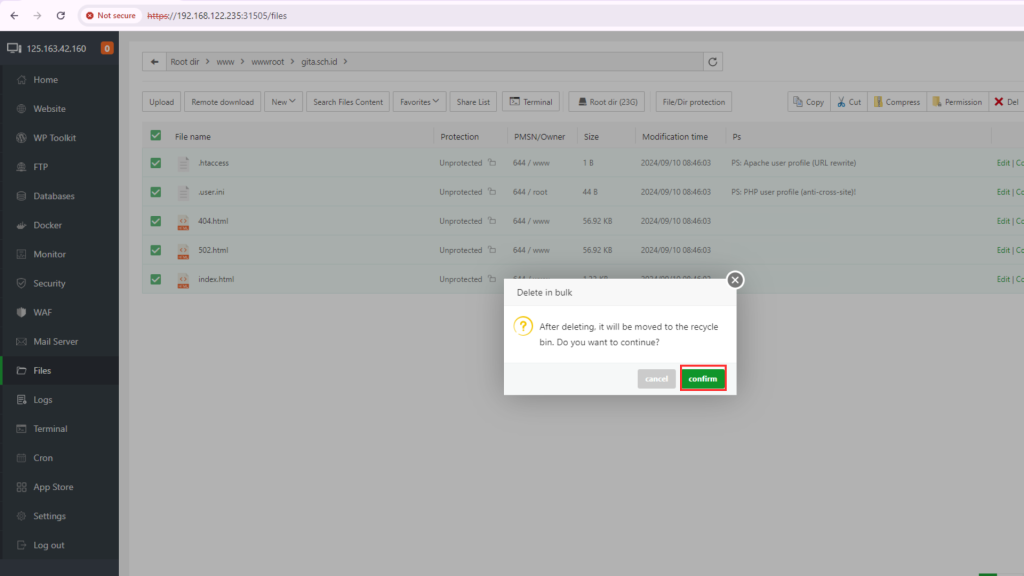
Task: Open Root dir (23G) disk button
Action: coord(608,102)
